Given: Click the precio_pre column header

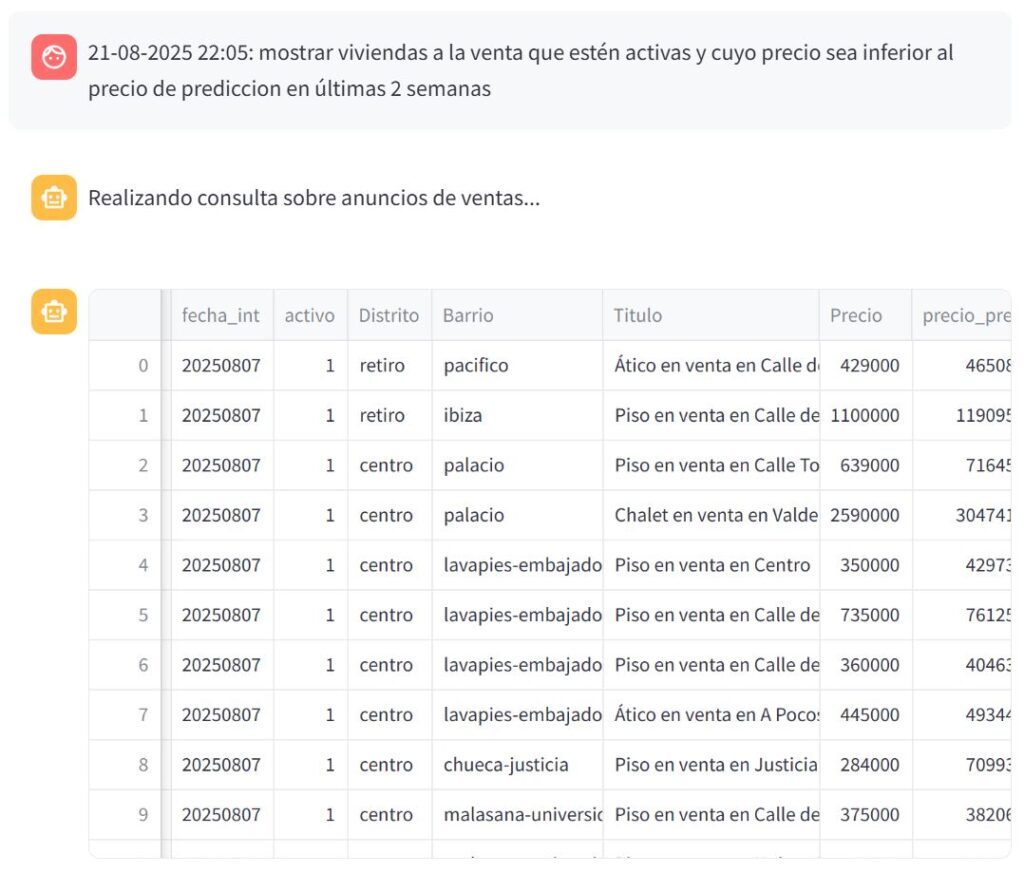Looking at the screenshot, I should click(x=965, y=315).
